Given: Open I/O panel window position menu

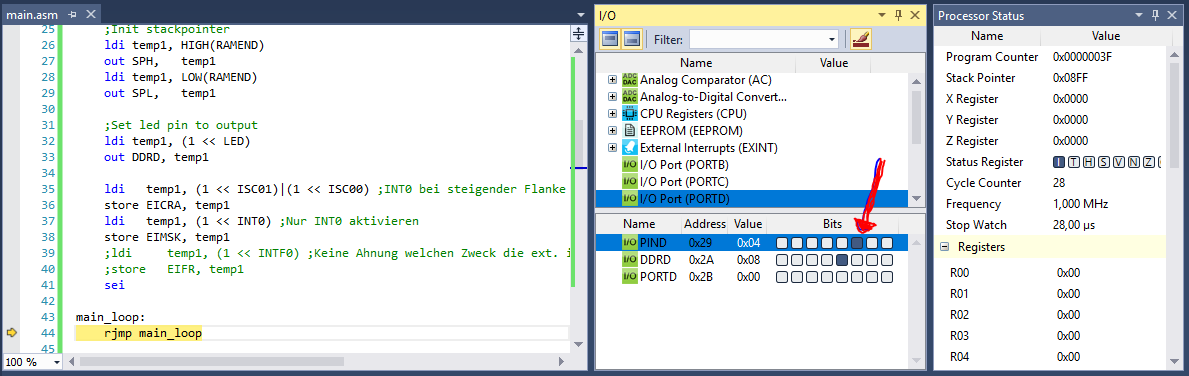Looking at the screenshot, I should (x=882, y=14).
